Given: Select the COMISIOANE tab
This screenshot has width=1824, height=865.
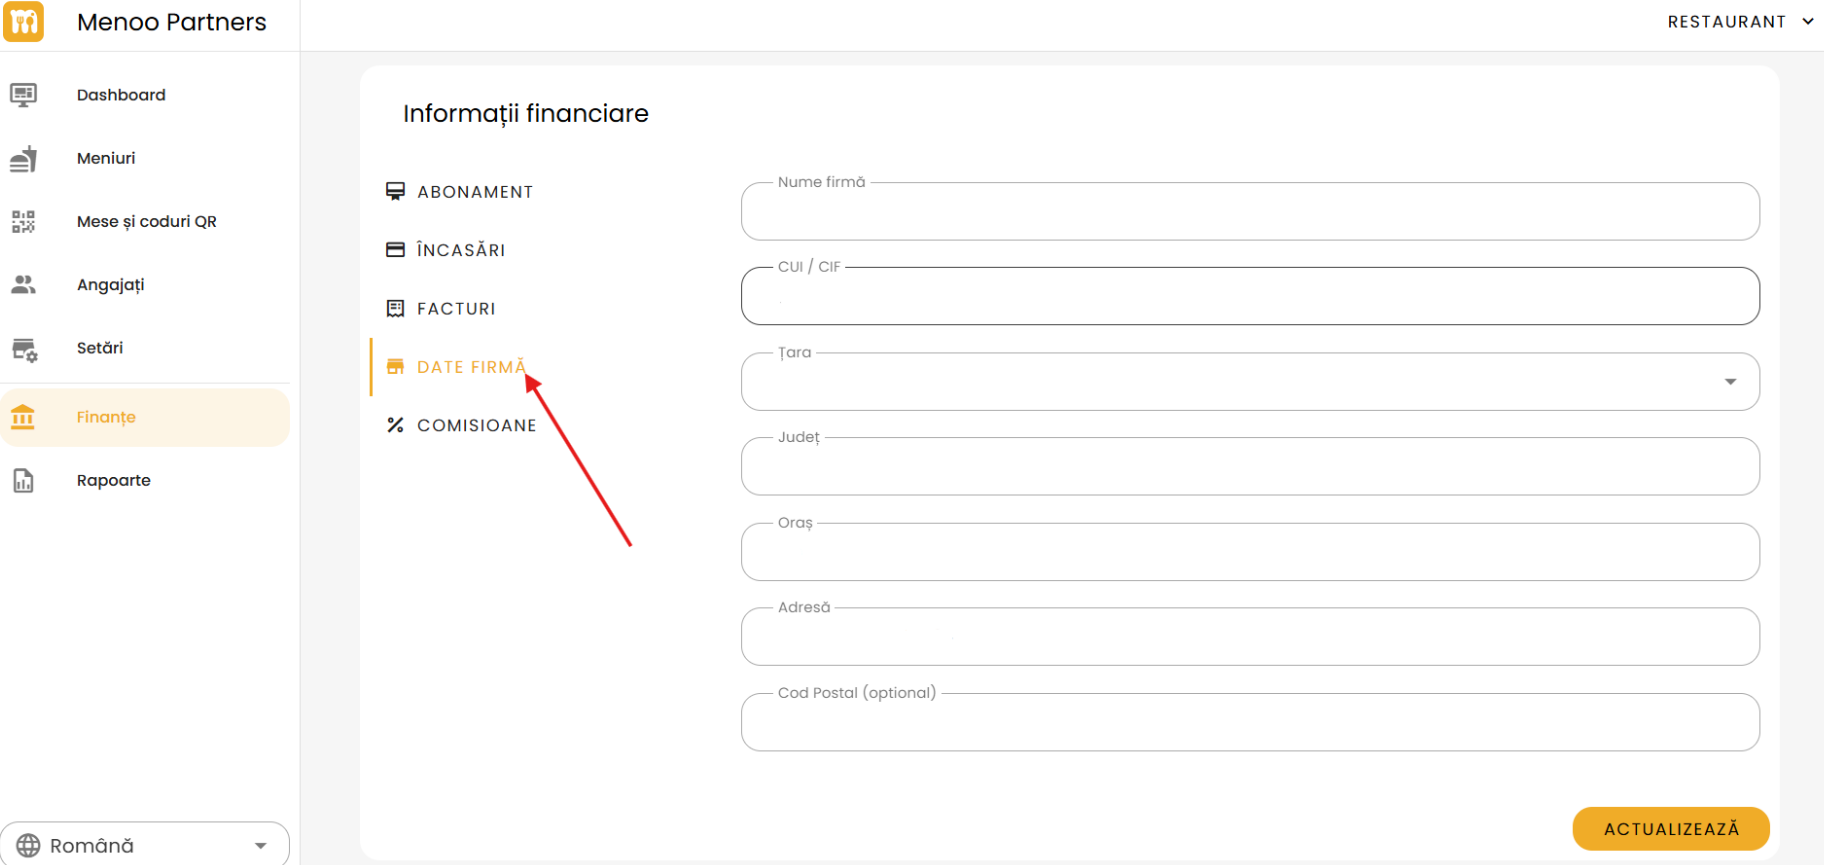Looking at the screenshot, I should pyautogui.click(x=476, y=426).
